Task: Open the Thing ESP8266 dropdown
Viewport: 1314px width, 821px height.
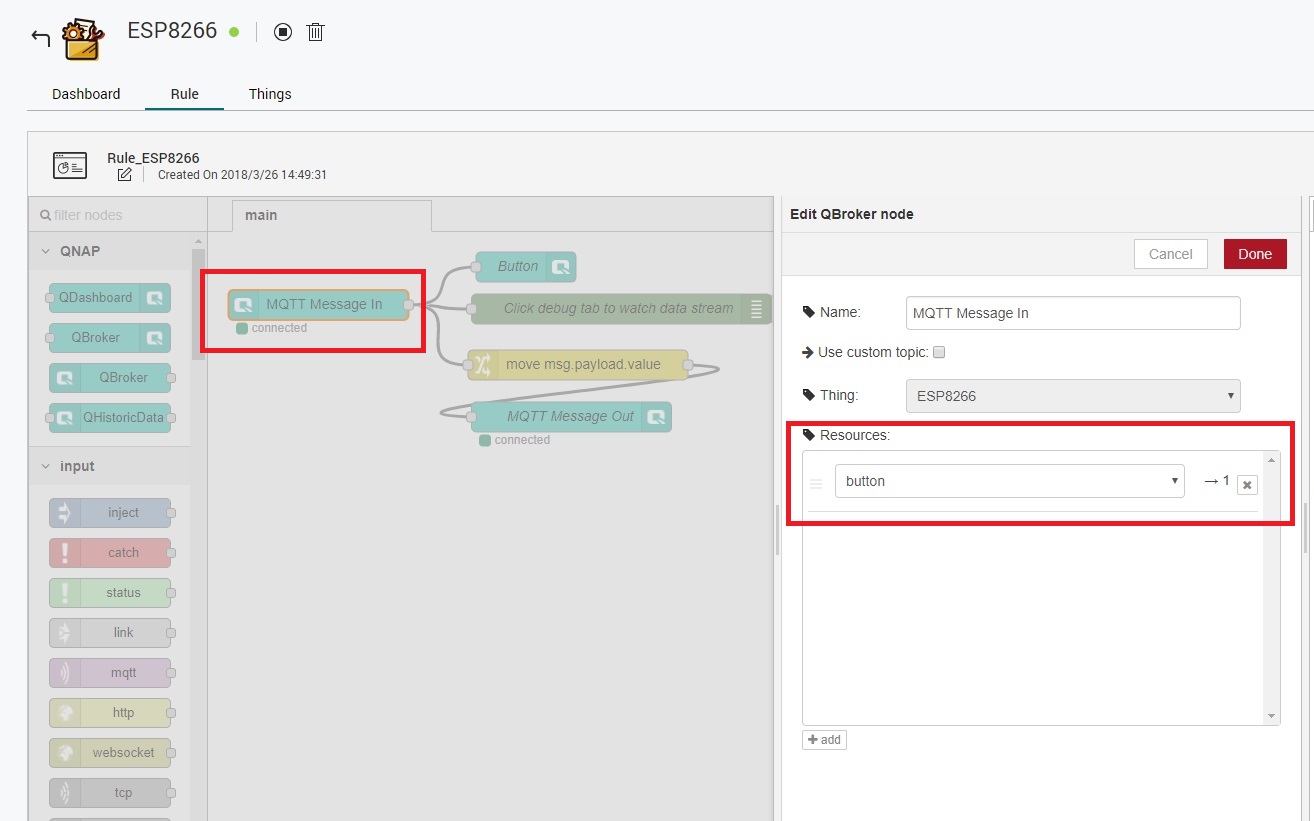Action: click(x=1073, y=396)
